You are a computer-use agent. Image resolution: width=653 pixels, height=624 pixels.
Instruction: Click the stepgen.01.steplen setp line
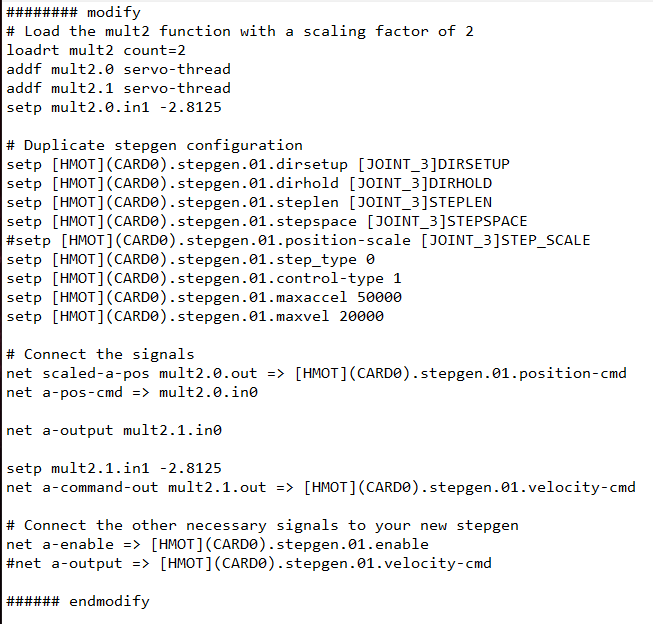[249, 202]
